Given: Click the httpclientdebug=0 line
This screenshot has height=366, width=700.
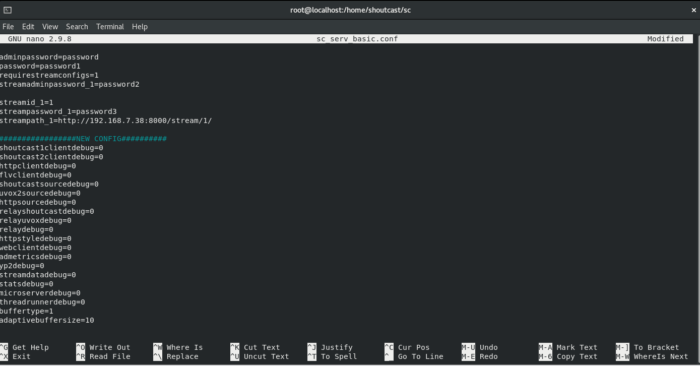Looking at the screenshot, I should [x=38, y=166].
